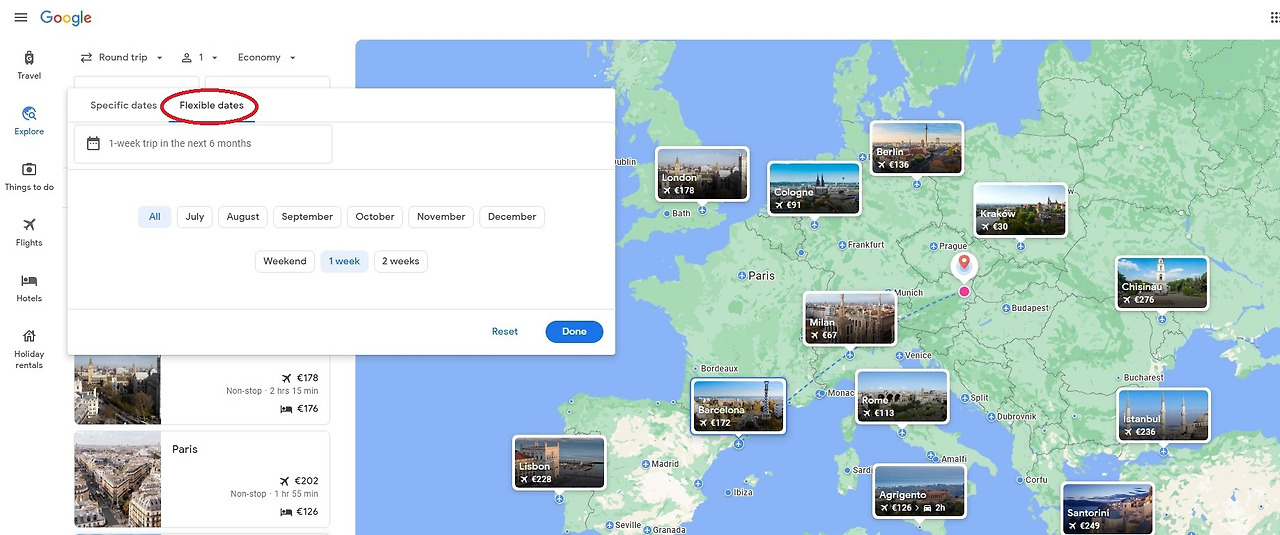Switch to the Specific dates tab
Screen dimensions: 1280x535
[123, 105]
